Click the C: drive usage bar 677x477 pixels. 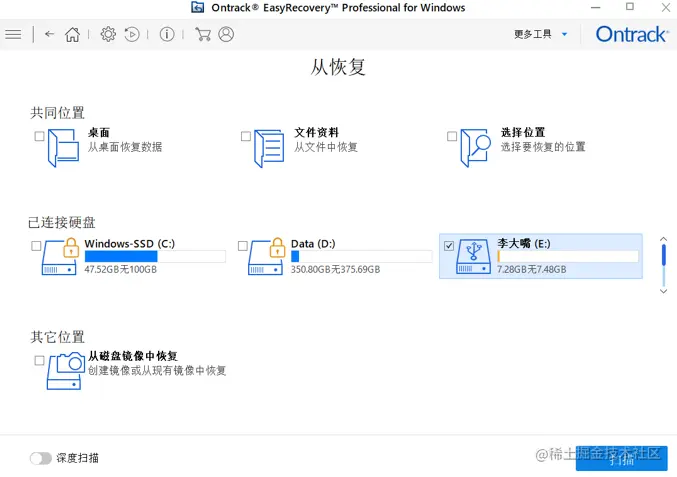155,257
